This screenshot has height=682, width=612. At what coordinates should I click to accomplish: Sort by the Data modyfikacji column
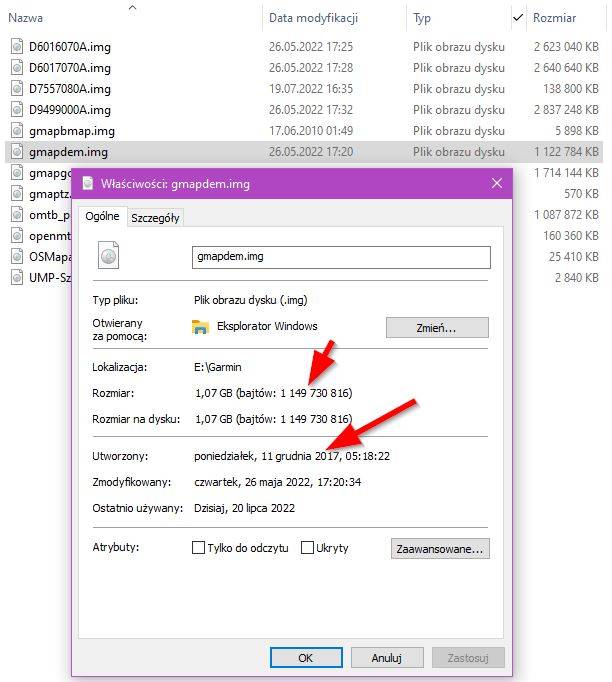313,18
